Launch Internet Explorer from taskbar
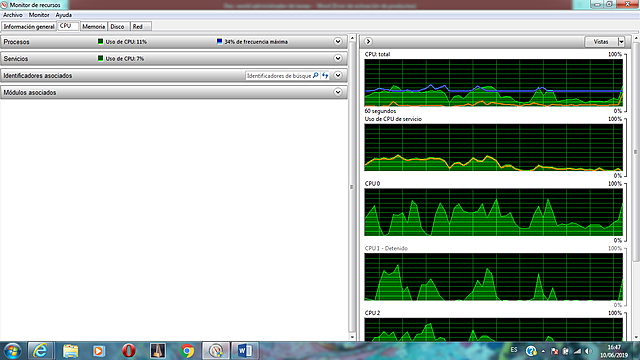The width and height of the screenshot is (640, 360). tap(40, 351)
